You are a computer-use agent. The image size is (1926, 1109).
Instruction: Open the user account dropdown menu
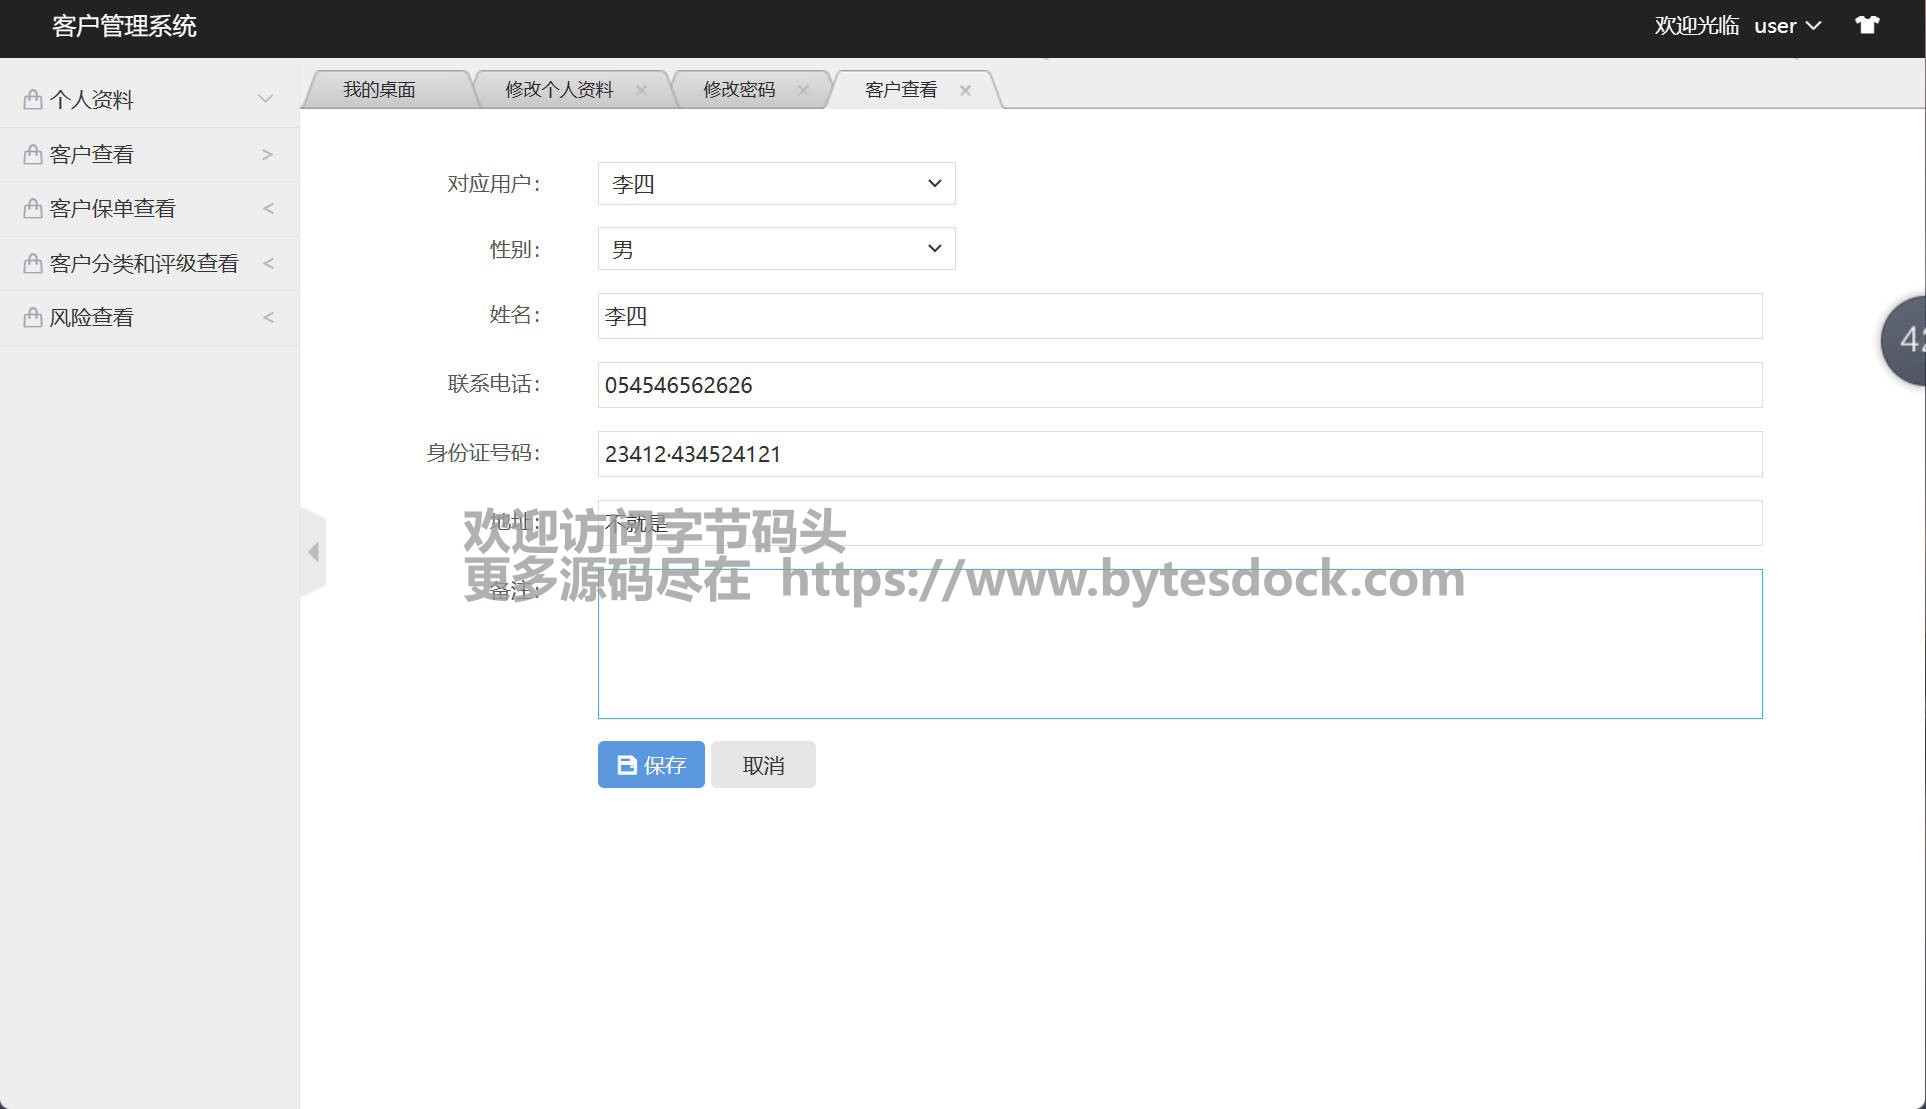(1787, 26)
